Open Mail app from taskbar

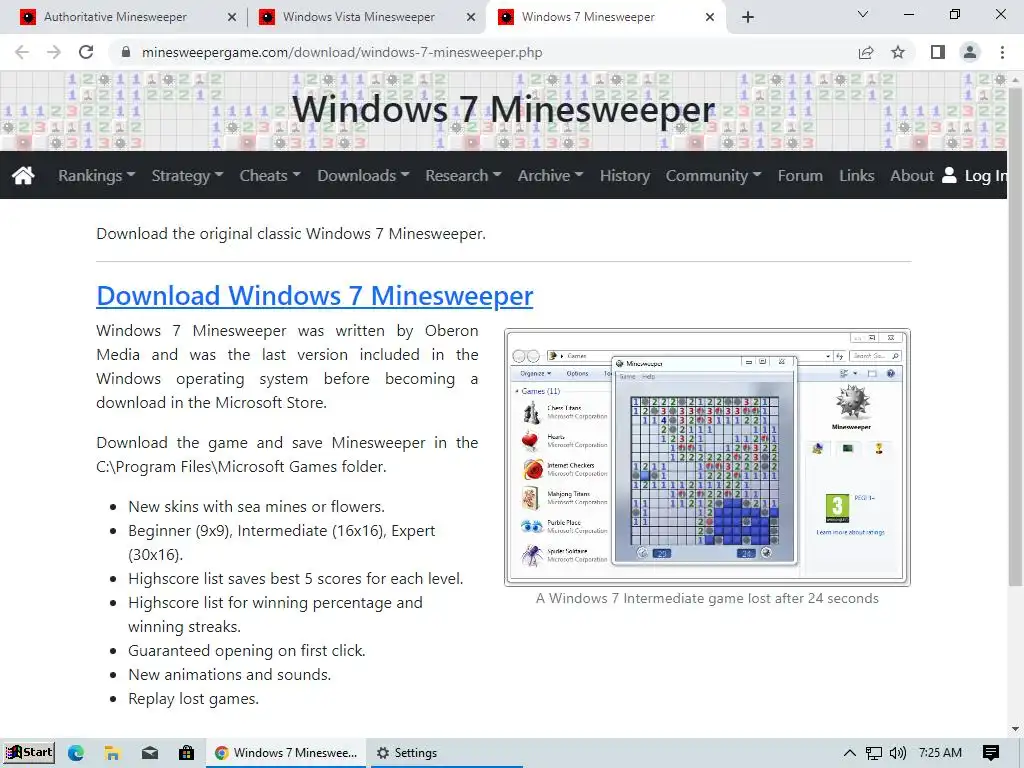tap(150, 752)
